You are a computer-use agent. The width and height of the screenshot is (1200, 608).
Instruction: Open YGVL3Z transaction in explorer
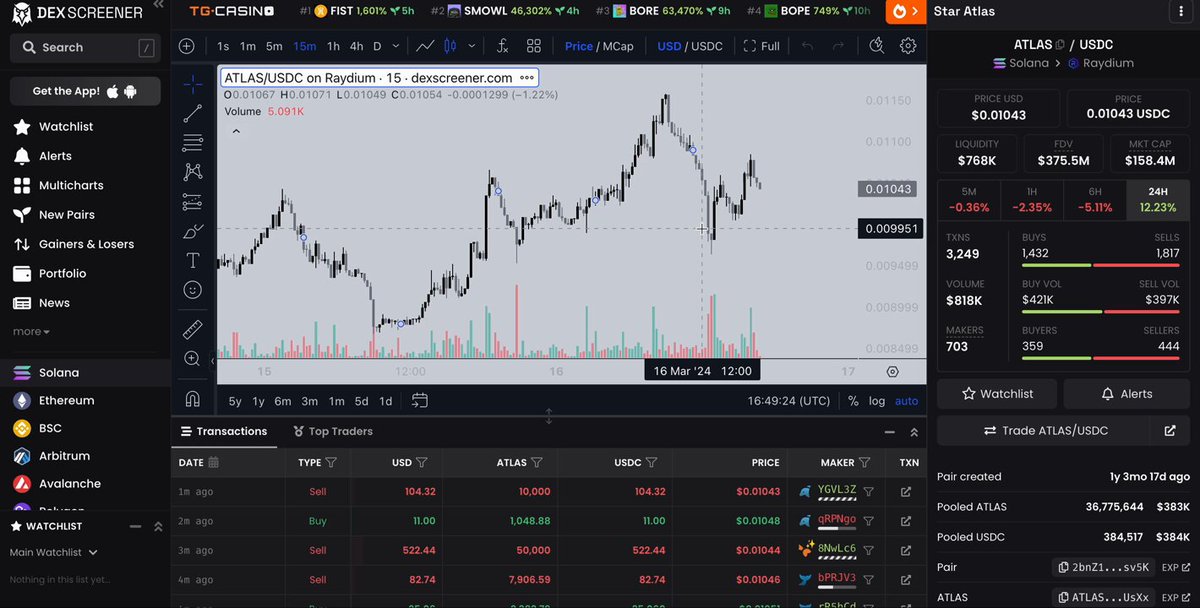coord(906,492)
